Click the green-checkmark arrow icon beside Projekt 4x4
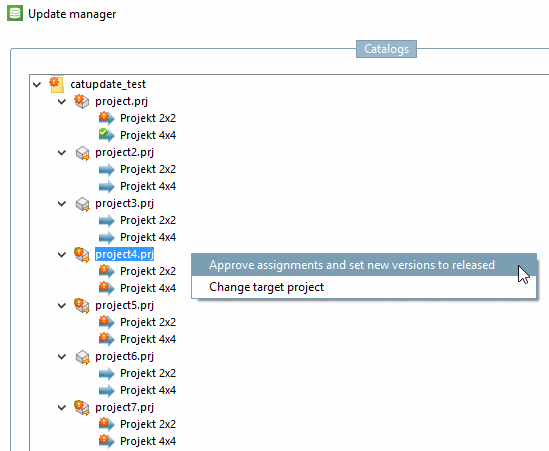This screenshot has width=549, height=451. pyautogui.click(x=106, y=135)
